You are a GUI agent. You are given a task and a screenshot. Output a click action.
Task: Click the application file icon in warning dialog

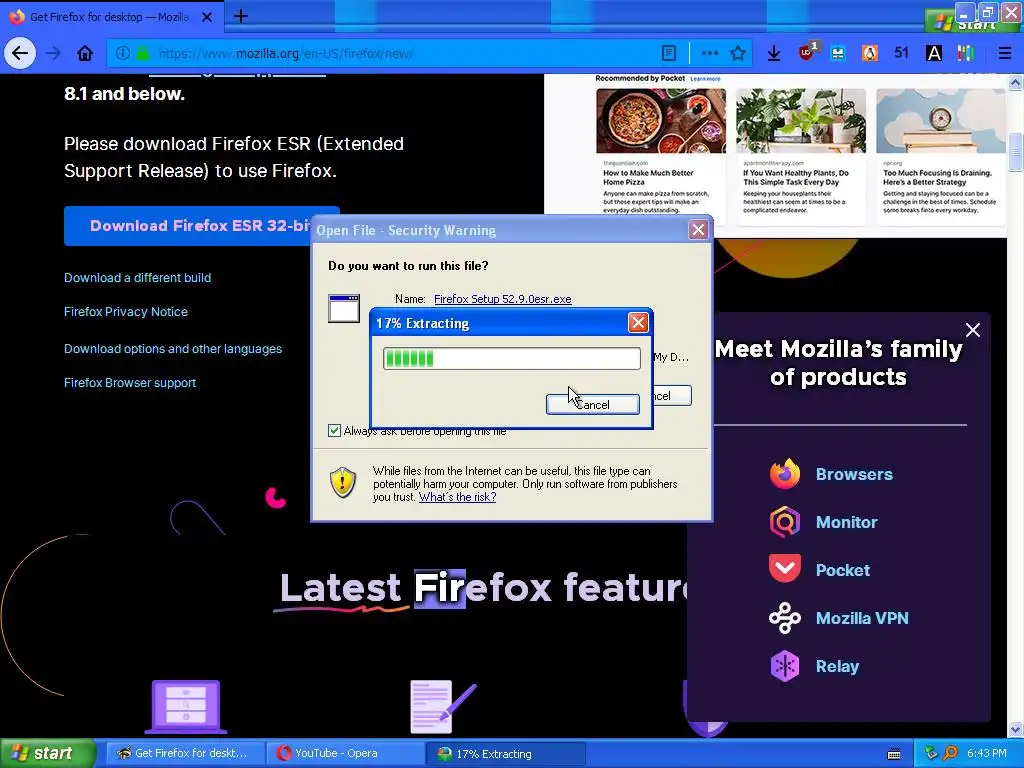[x=344, y=308]
